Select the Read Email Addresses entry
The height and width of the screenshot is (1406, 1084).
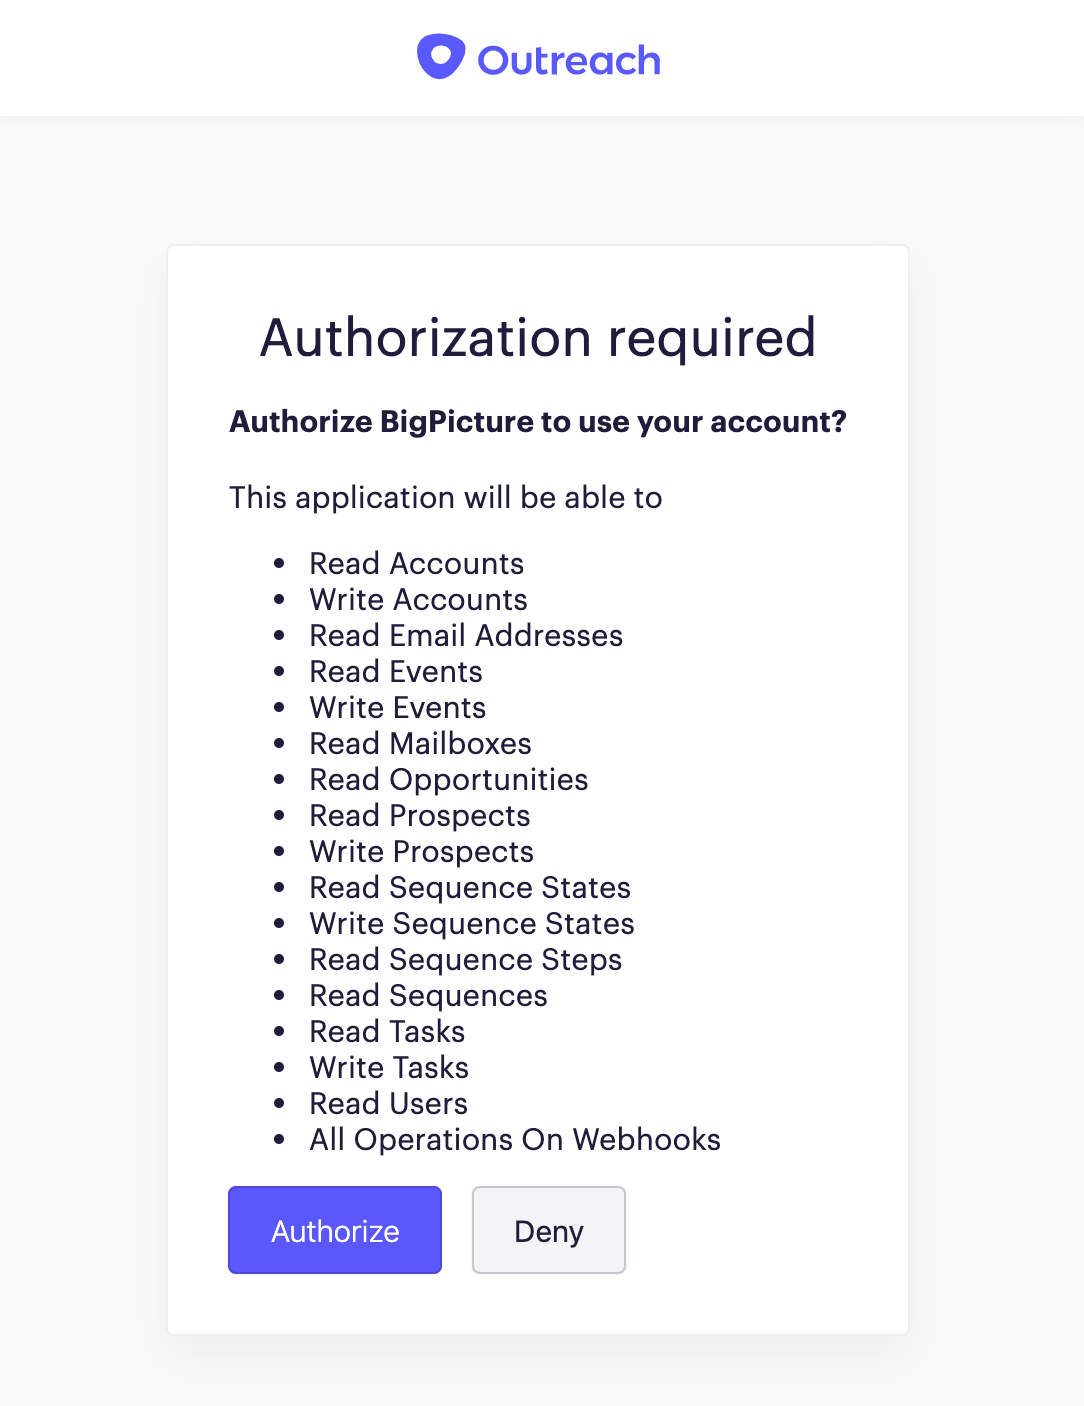coord(466,636)
